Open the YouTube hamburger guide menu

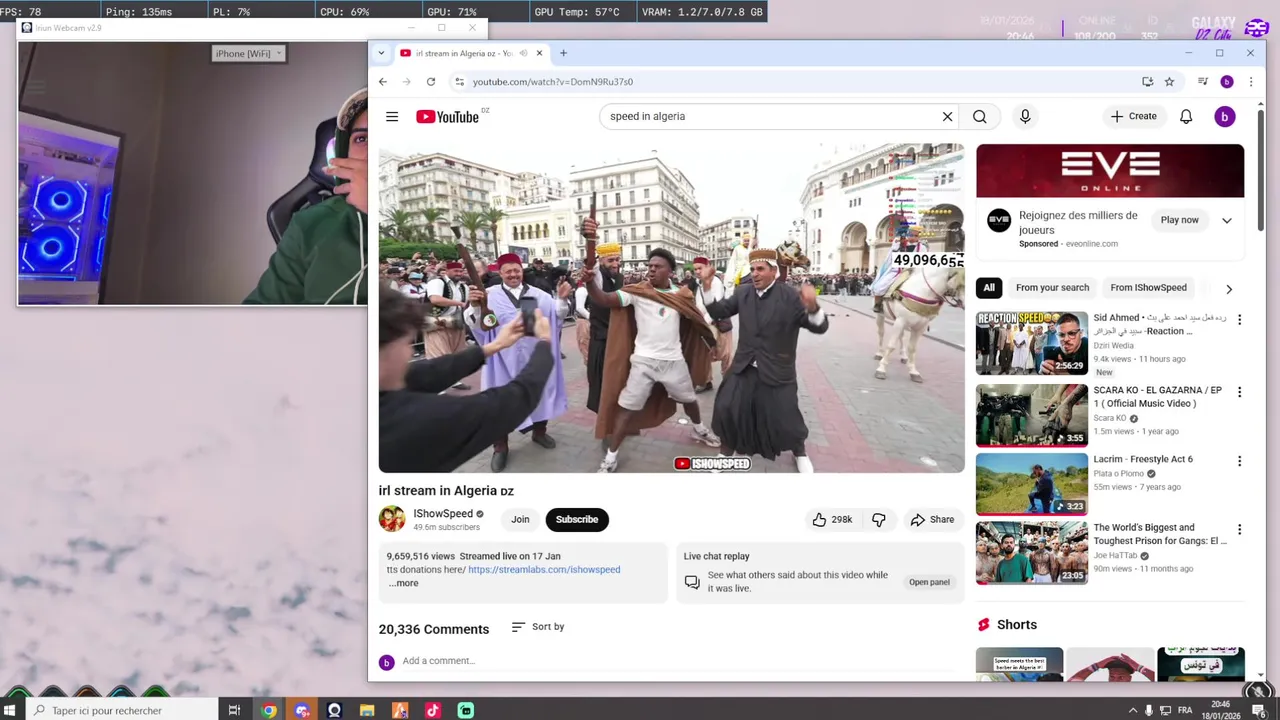coord(392,117)
